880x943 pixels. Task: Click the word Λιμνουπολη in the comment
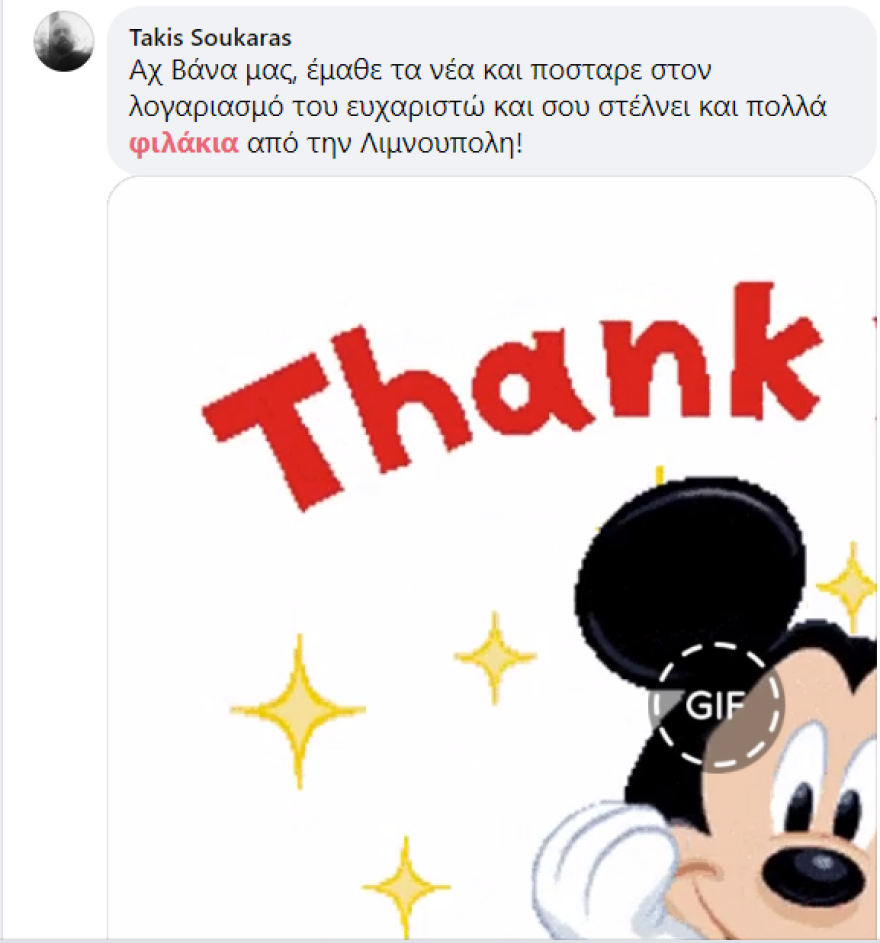437,144
